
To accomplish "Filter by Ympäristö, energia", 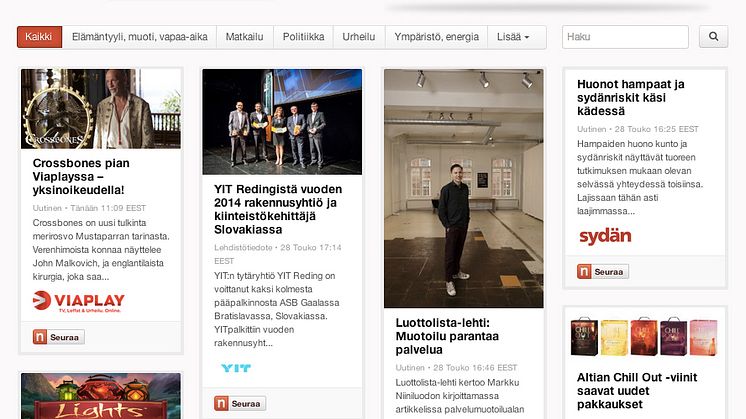I will [436, 37].
